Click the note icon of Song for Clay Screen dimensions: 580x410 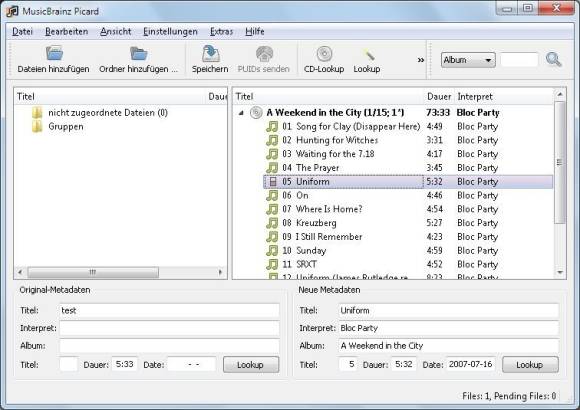(272, 127)
